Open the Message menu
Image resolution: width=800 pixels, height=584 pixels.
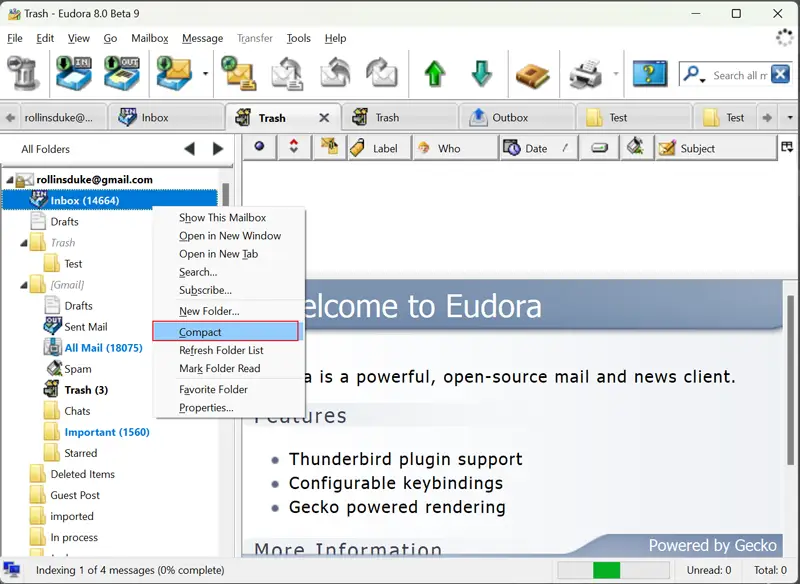point(203,38)
